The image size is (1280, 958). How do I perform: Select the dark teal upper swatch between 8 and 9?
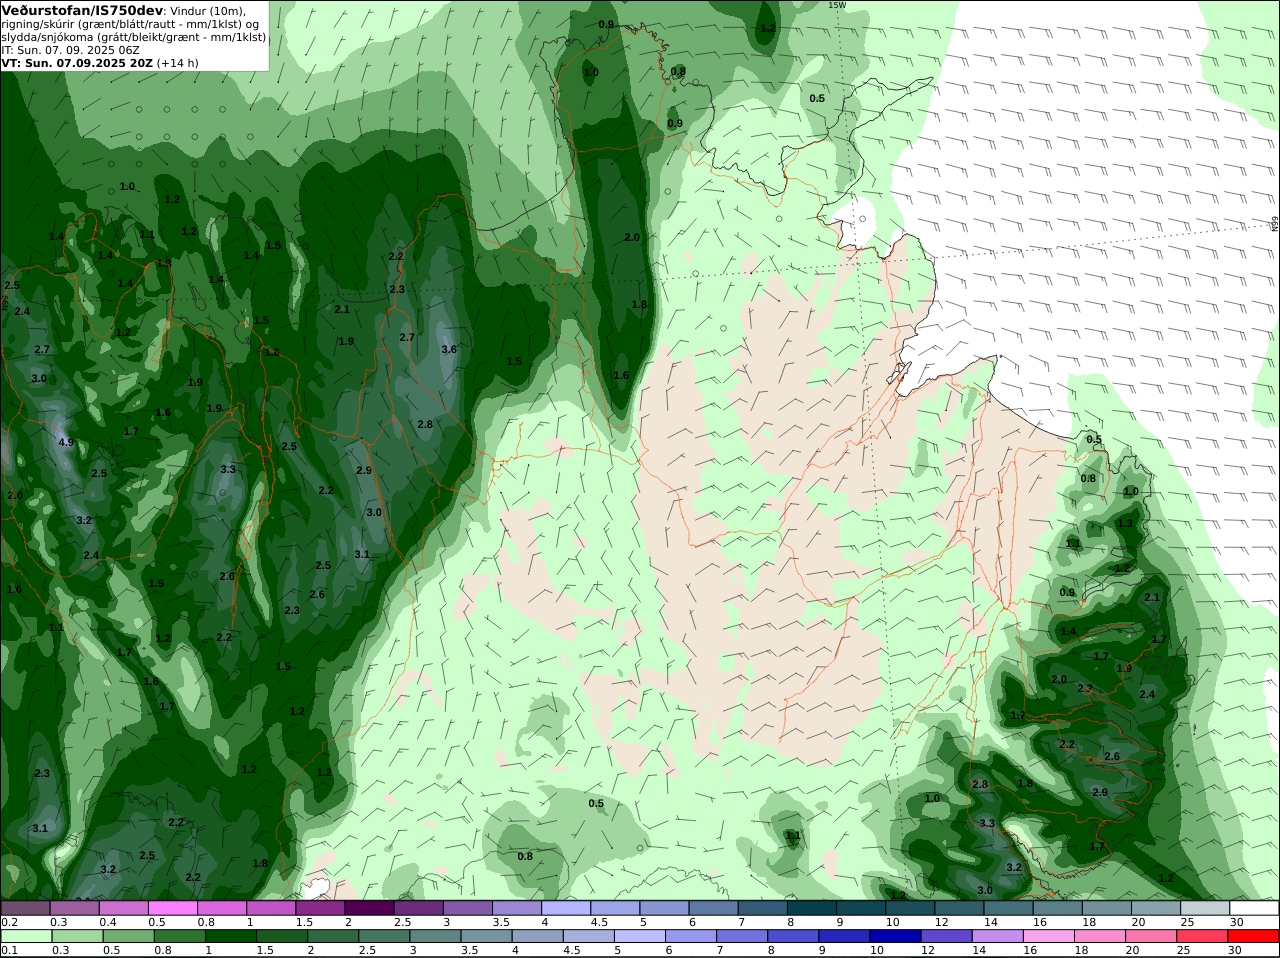click(x=812, y=908)
